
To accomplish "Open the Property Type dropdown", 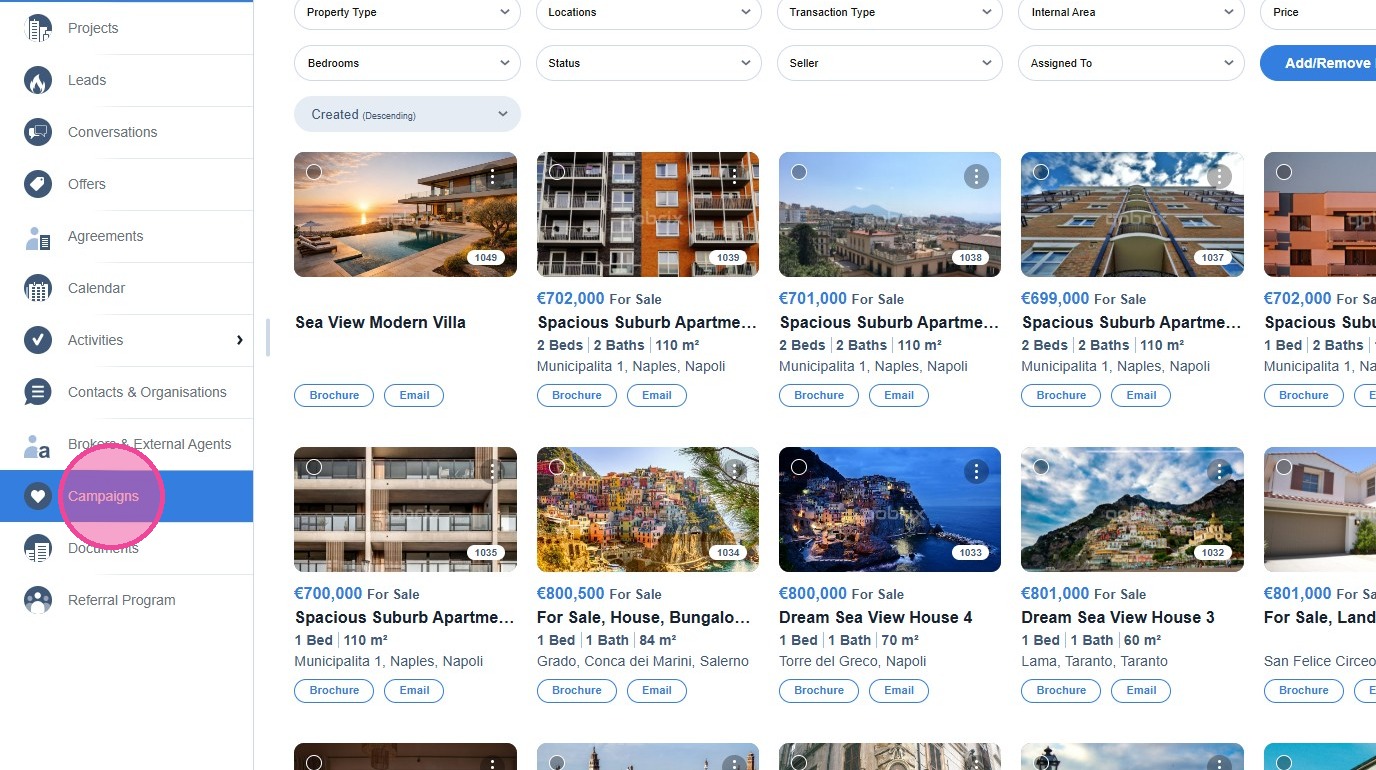I will click(407, 12).
